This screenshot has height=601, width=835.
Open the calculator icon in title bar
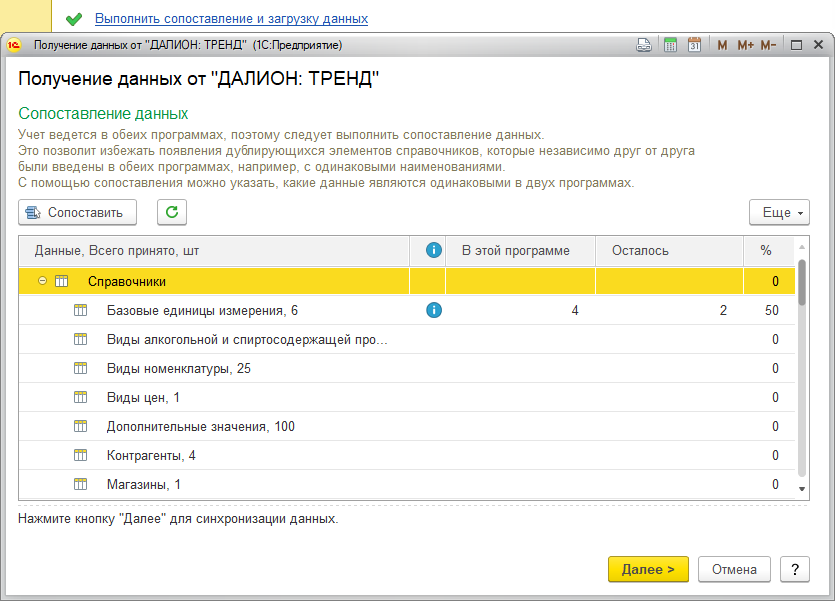(x=670, y=45)
